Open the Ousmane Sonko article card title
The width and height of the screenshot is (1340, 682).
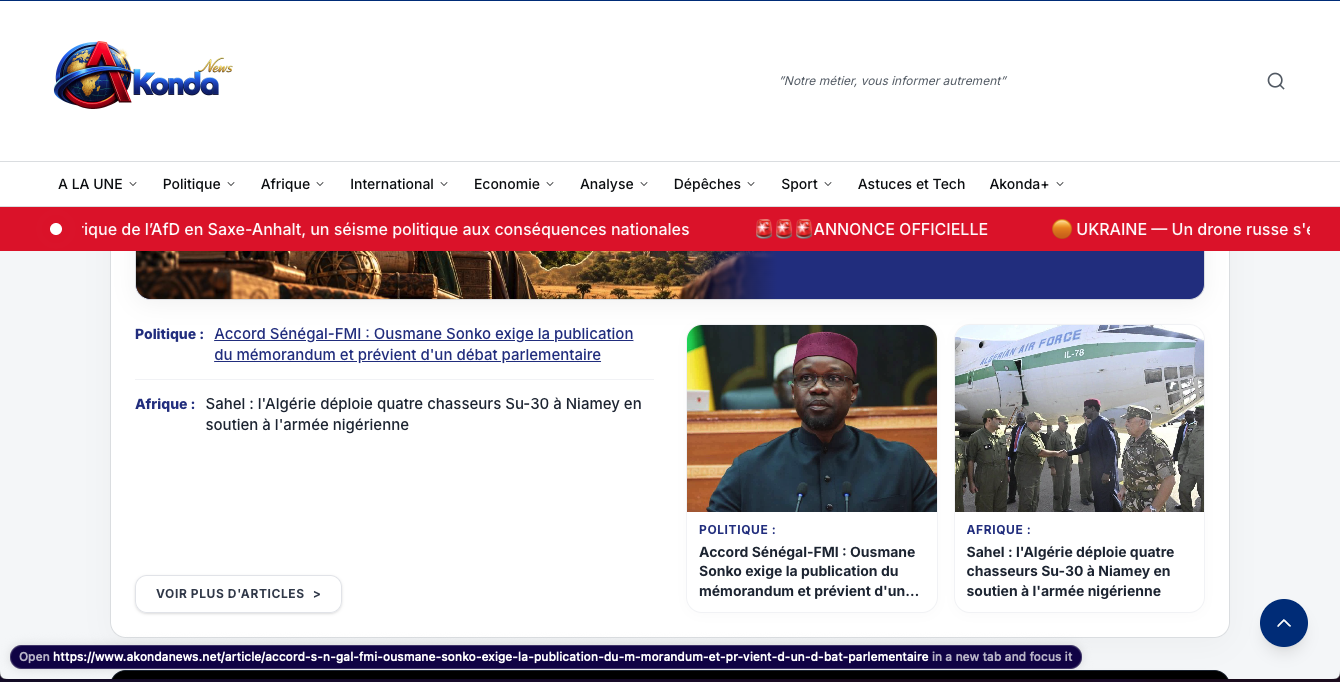pos(809,571)
